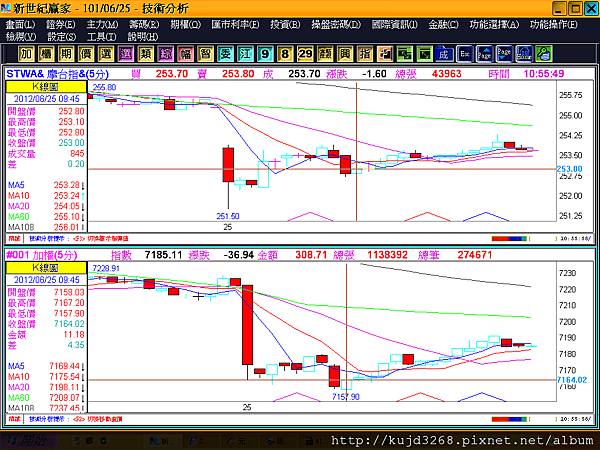The image size is (600, 450).
Task: Click the 期 (futures) toolbar icon
Action: [66, 54]
